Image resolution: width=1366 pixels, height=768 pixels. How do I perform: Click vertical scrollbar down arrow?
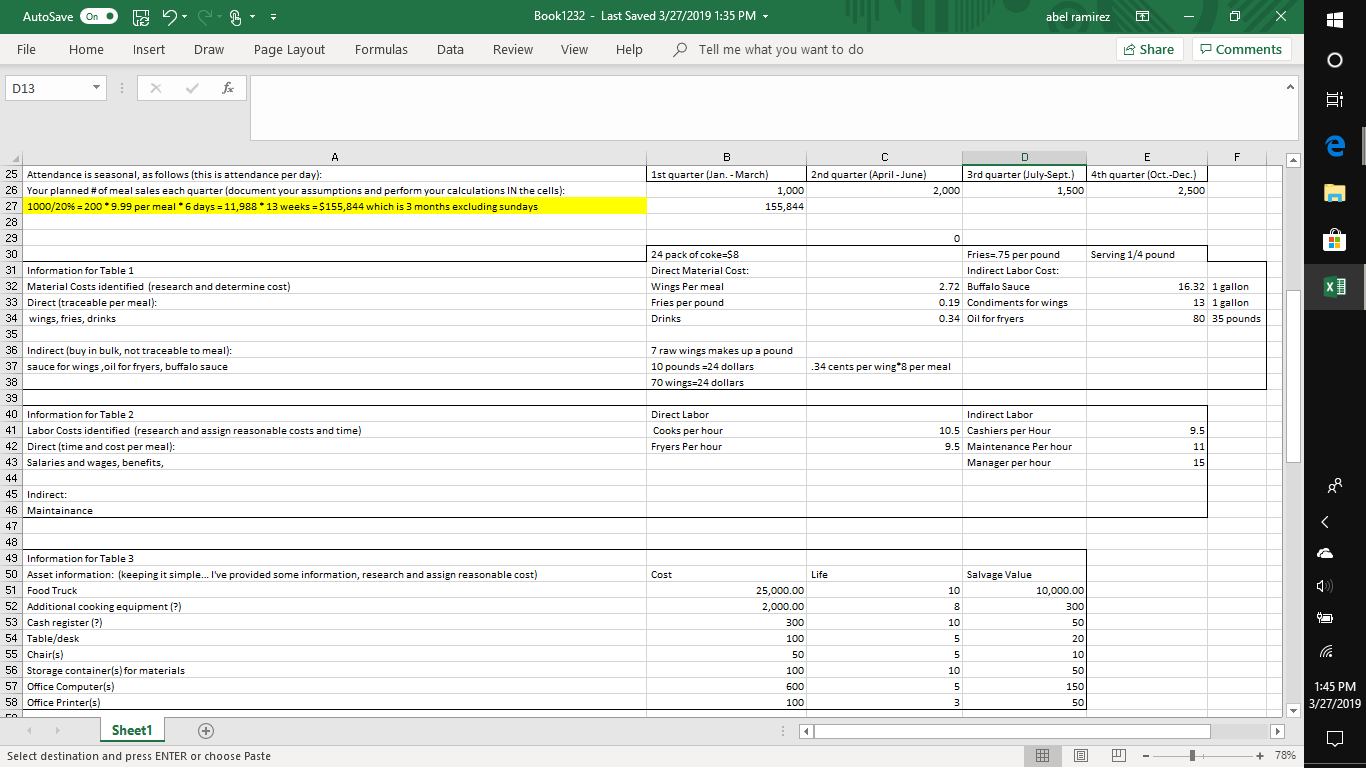[x=1291, y=710]
